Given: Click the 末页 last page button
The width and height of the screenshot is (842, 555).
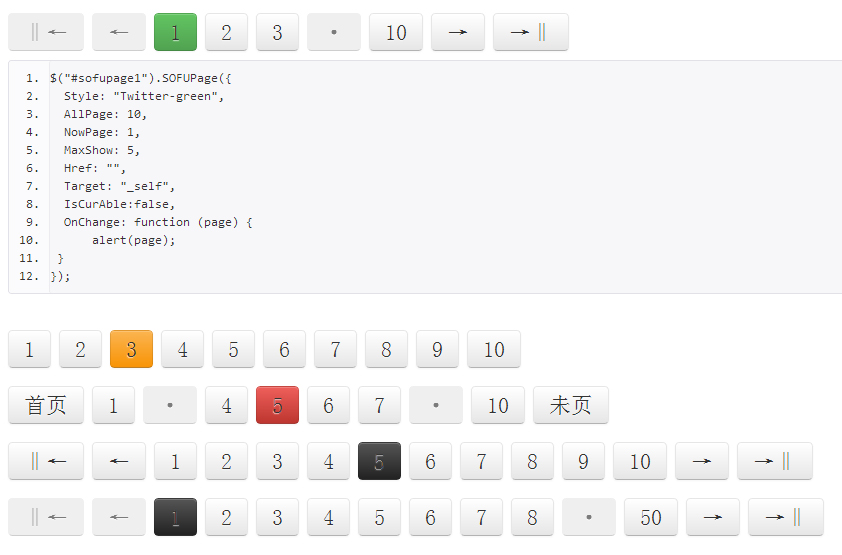Looking at the screenshot, I should click(x=570, y=405).
